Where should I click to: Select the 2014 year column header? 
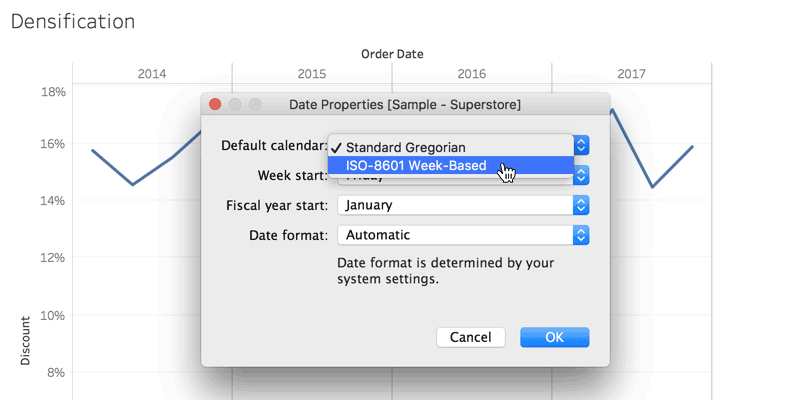pyautogui.click(x=152, y=74)
